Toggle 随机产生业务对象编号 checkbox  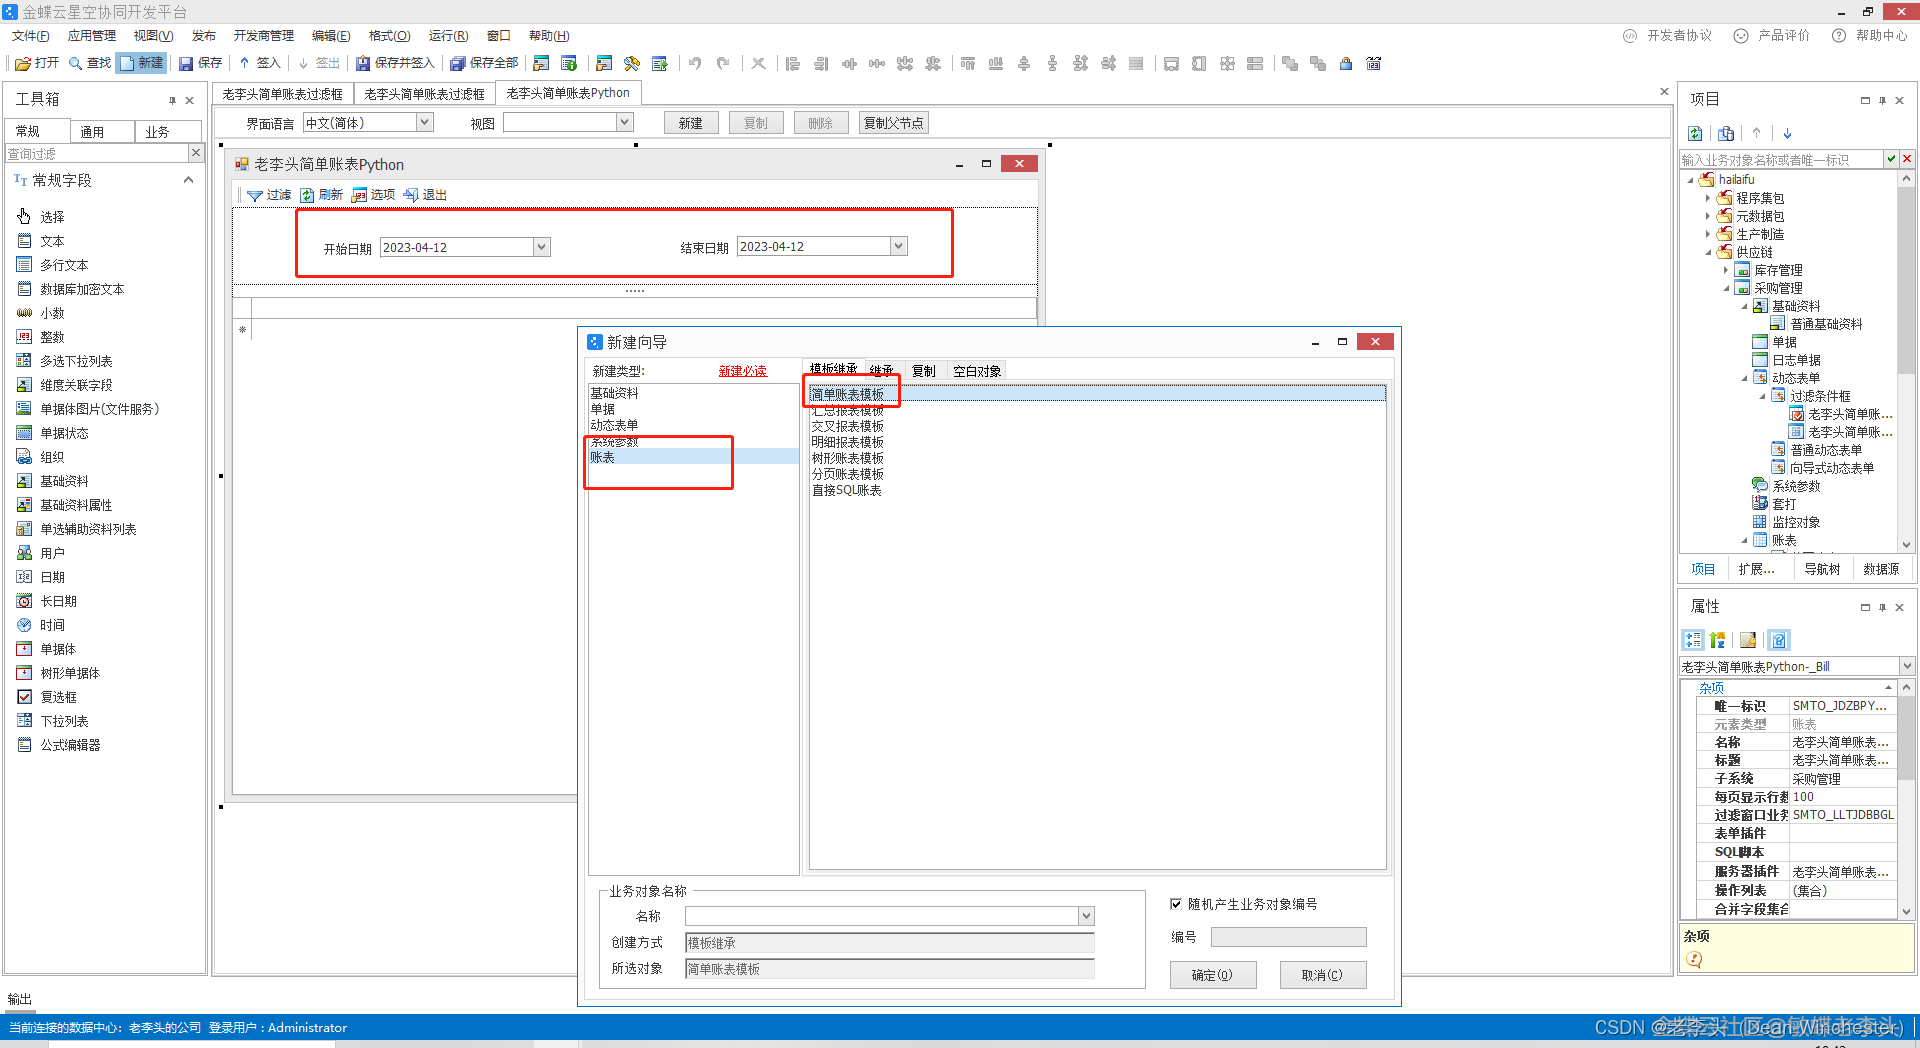pyautogui.click(x=1176, y=904)
